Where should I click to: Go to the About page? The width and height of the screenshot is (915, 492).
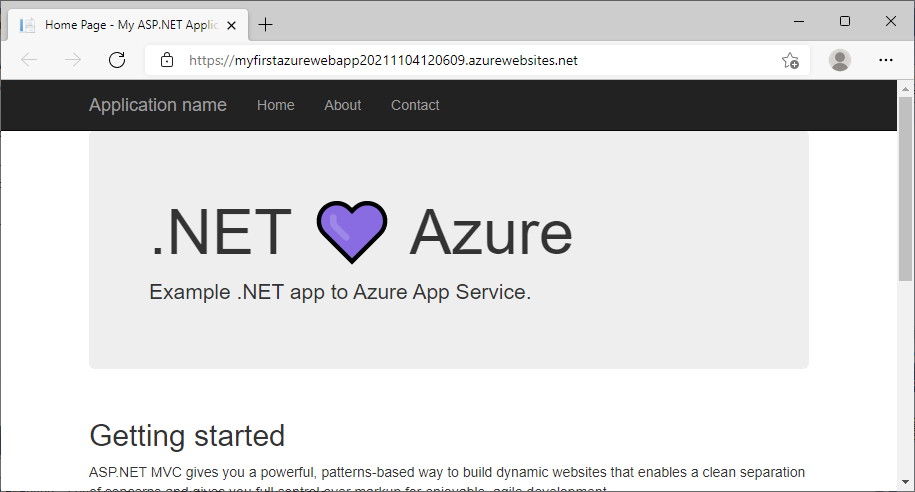pos(342,105)
